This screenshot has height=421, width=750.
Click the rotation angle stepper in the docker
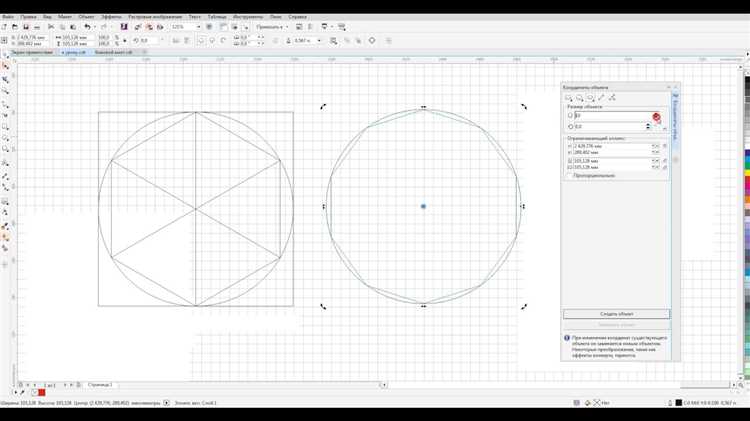pos(648,127)
